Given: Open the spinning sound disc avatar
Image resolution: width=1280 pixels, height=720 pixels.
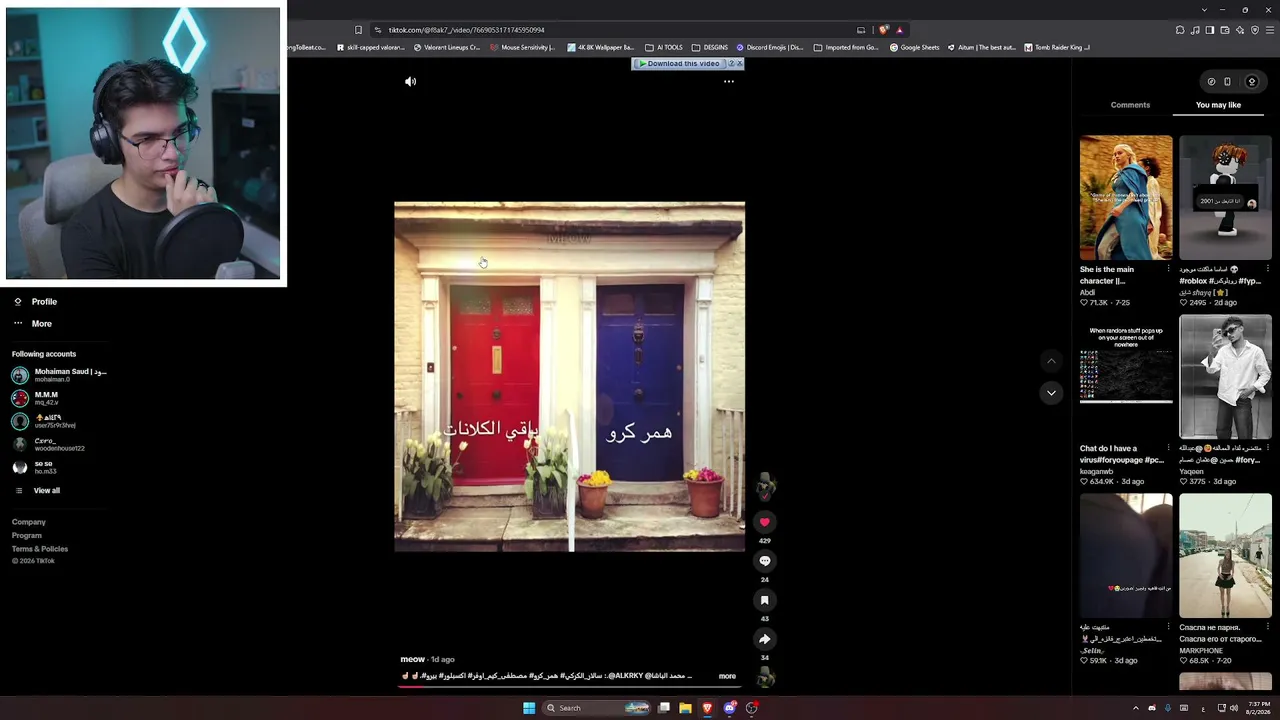Looking at the screenshot, I should (x=765, y=678).
